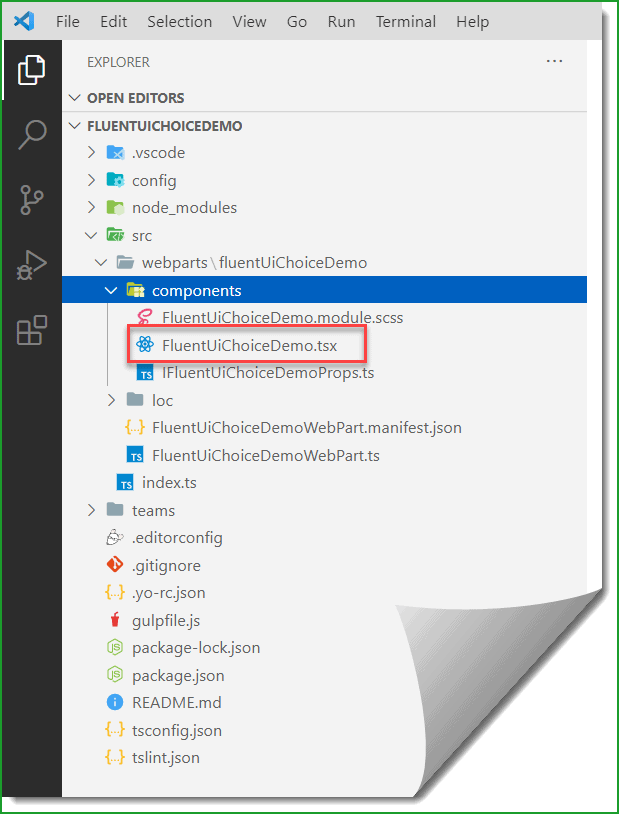Collapse the OPEN EDITORS section
The image size is (619, 814).
click(x=75, y=98)
